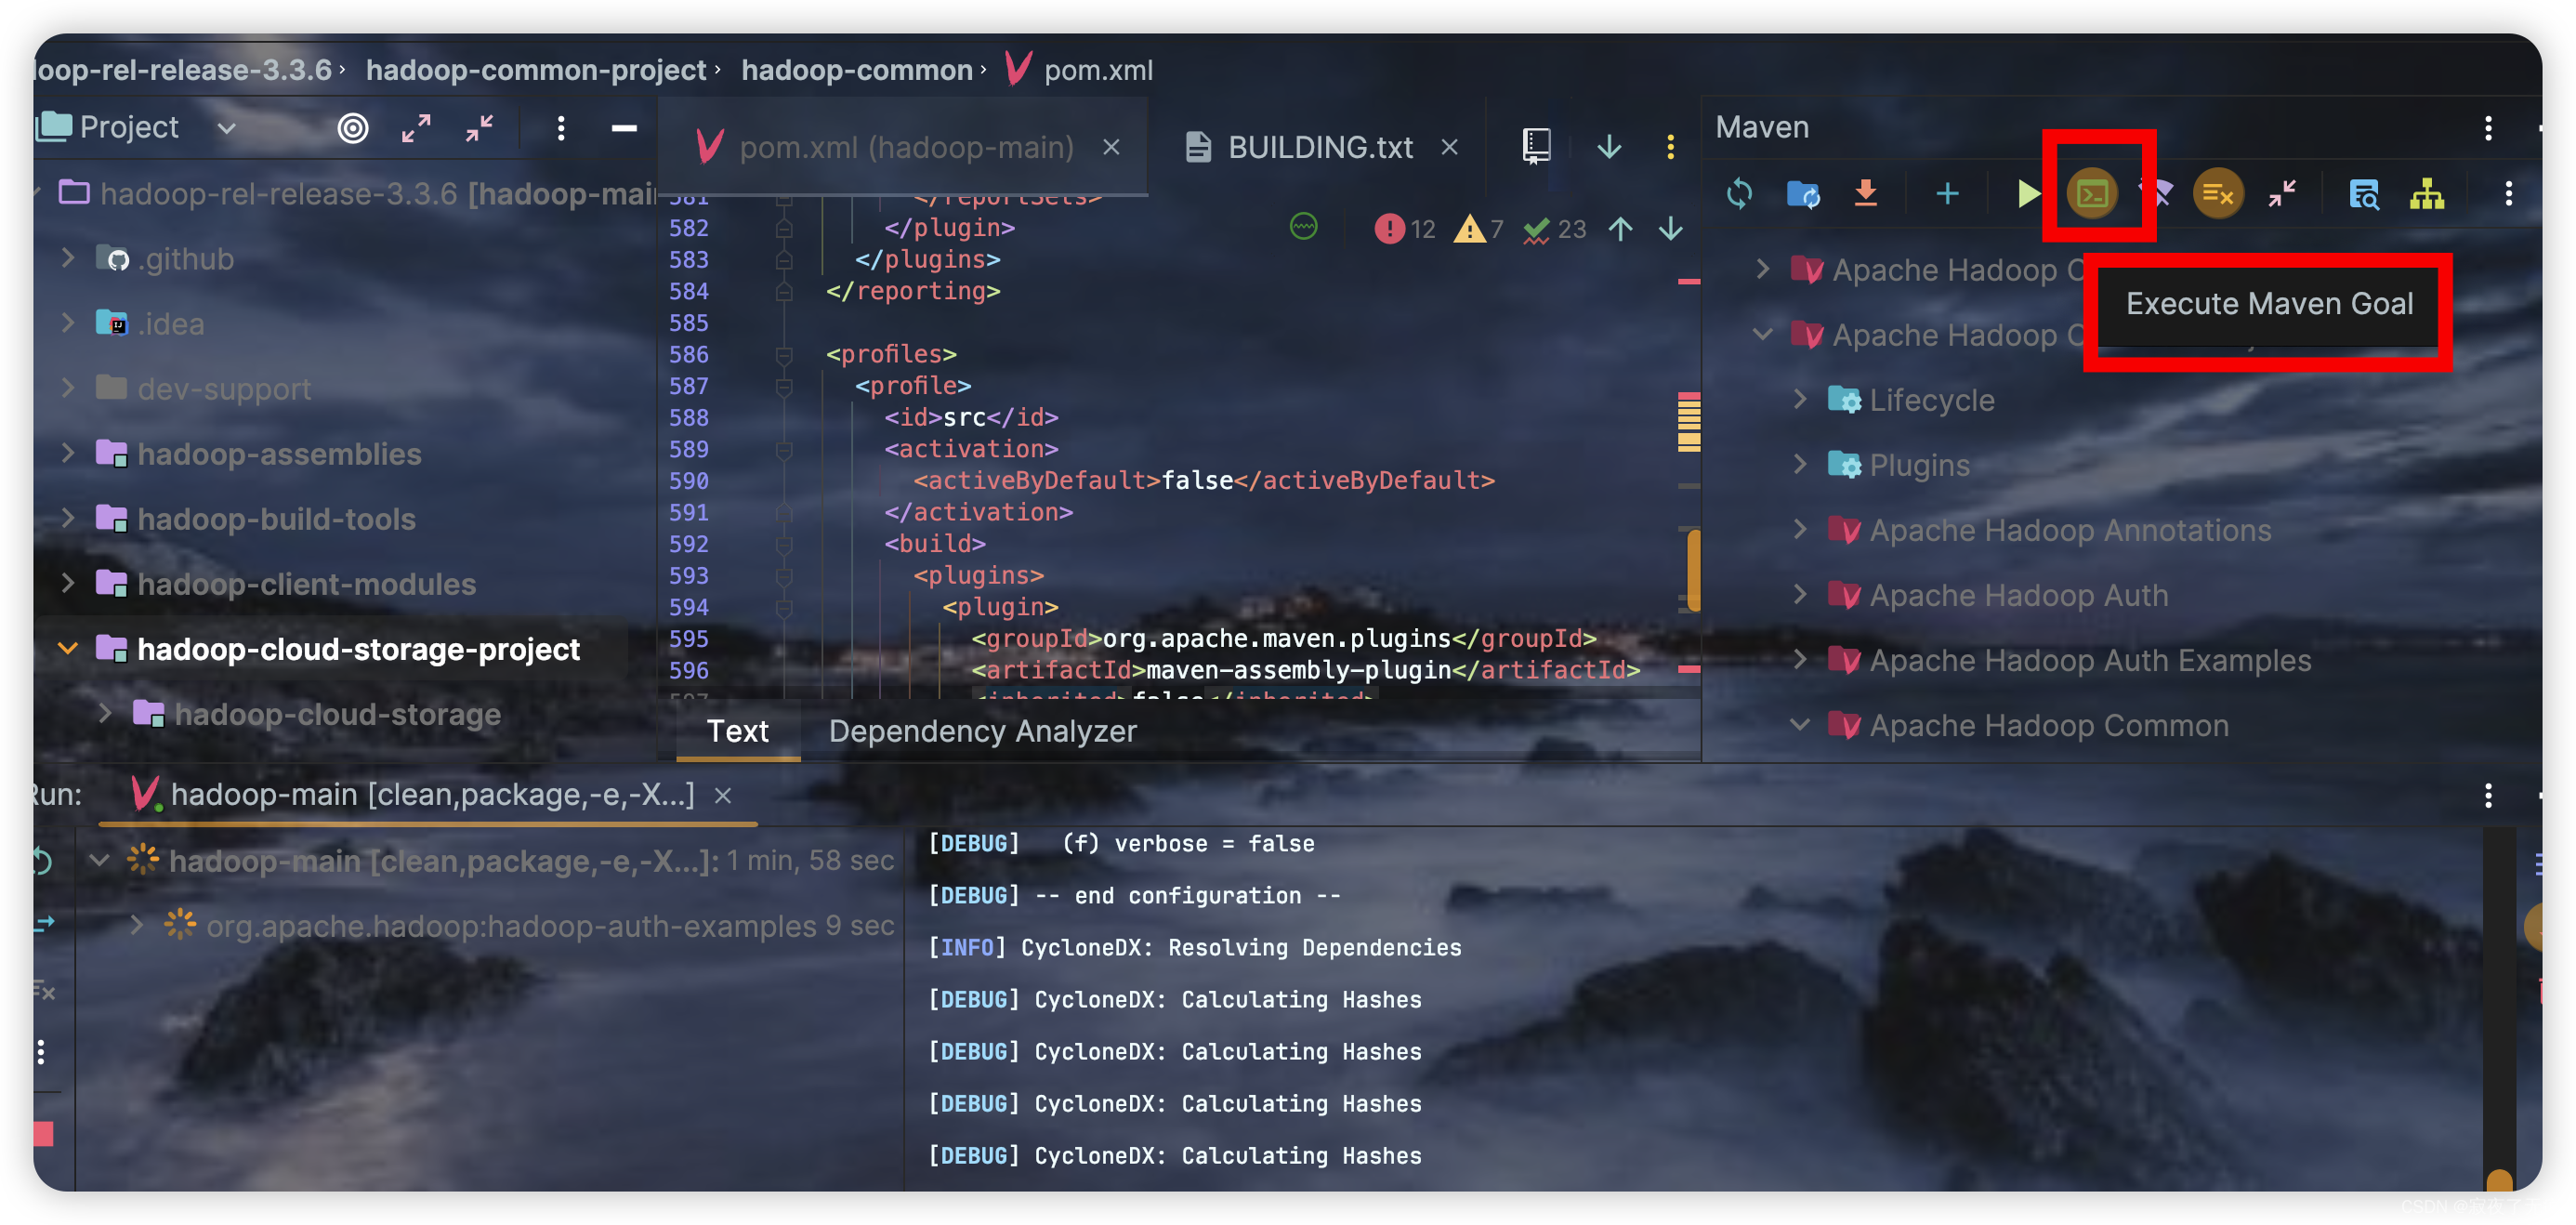This screenshot has width=2576, height=1225.
Task: Close the pom.xml (hadoop-main) tab
Action: click(x=1111, y=147)
